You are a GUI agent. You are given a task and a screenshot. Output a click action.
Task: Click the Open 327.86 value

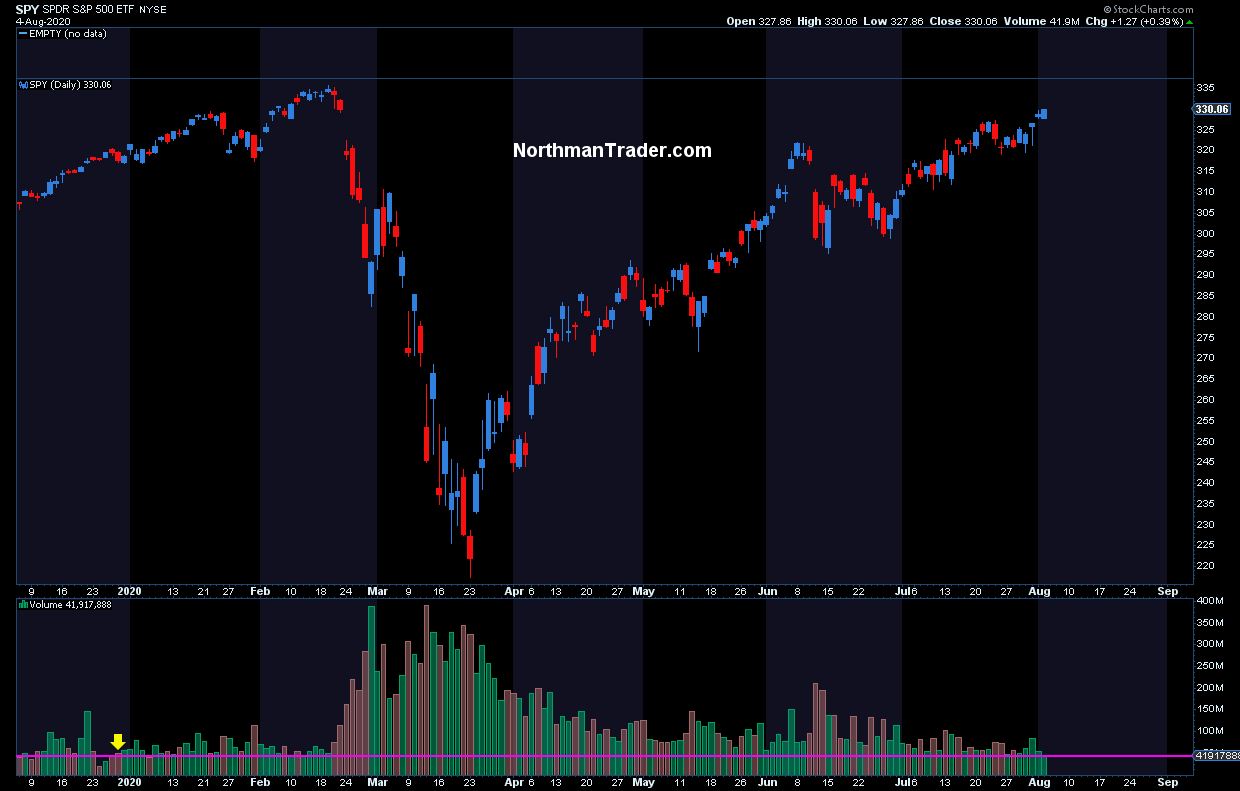tap(758, 21)
